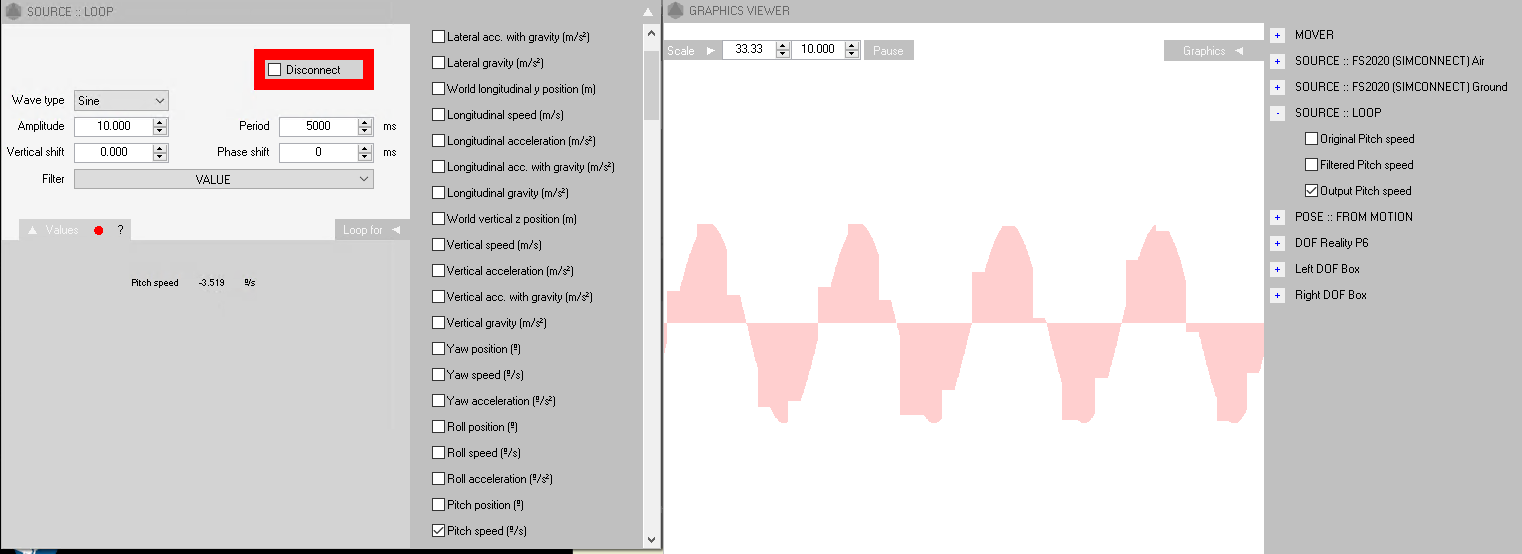Image resolution: width=1522 pixels, height=554 pixels.
Task: Check Pitch position checkbox
Action: pos(438,505)
